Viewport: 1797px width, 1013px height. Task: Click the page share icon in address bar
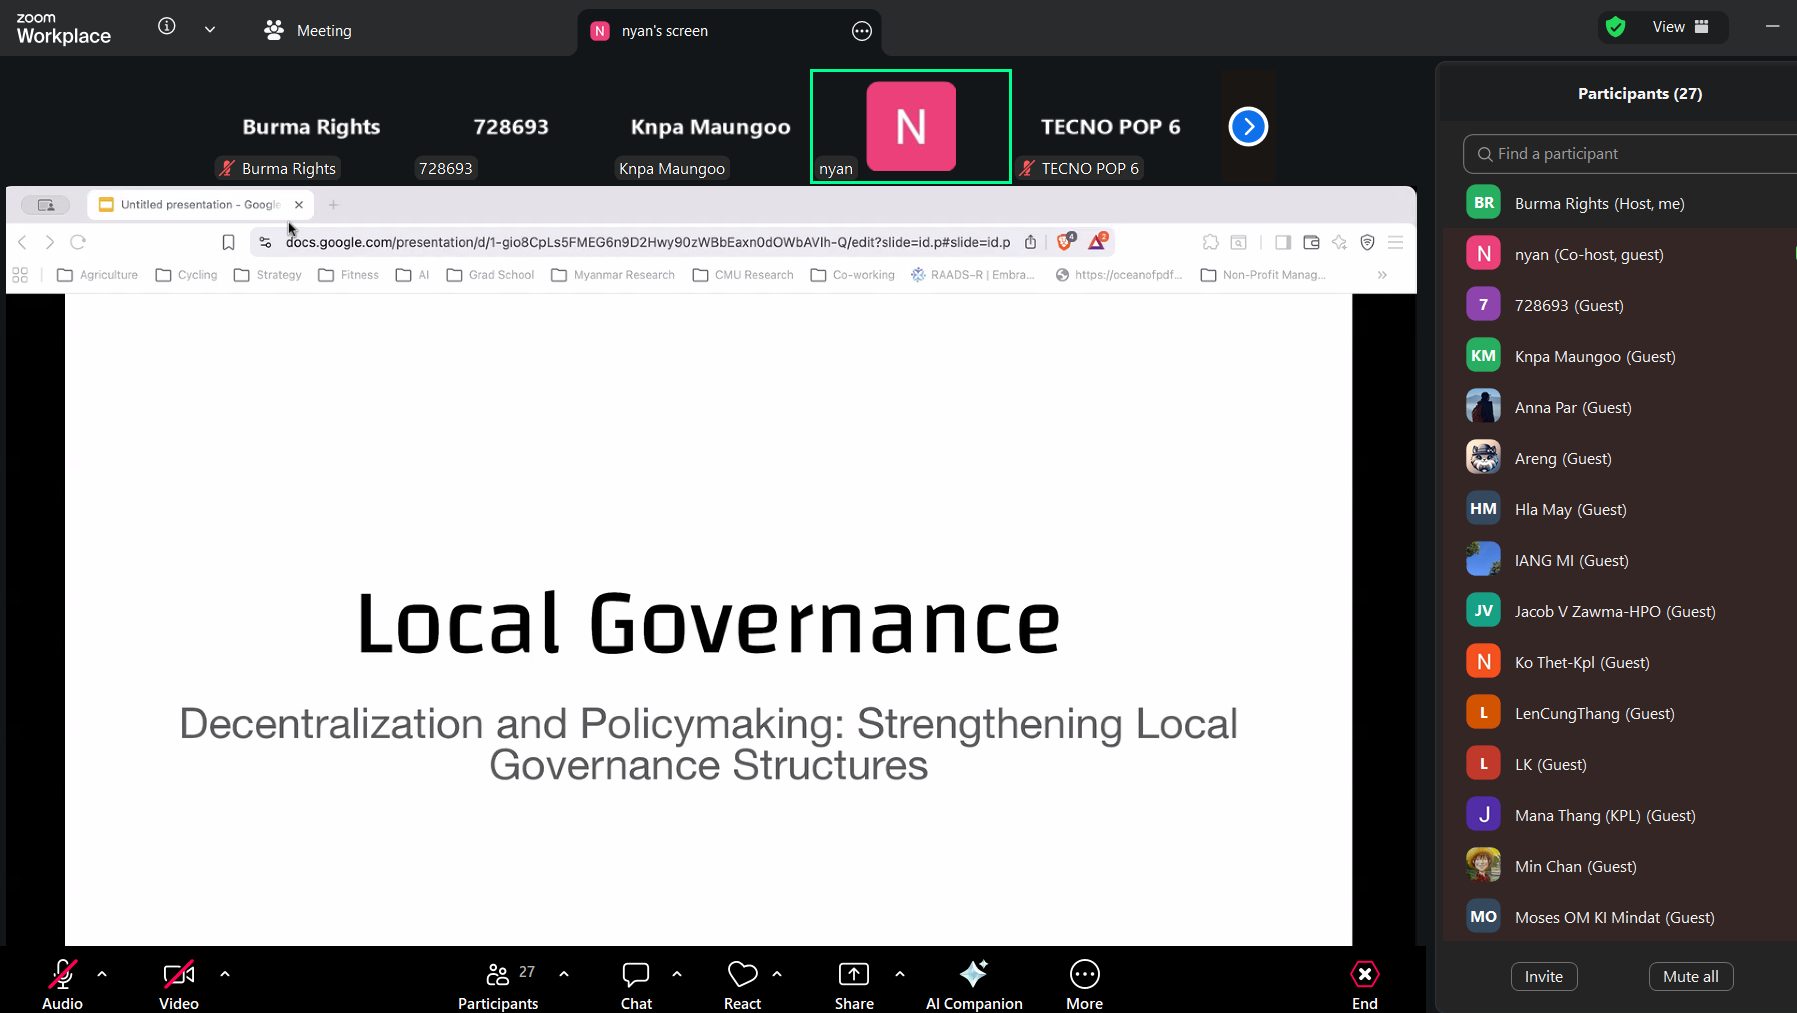tap(1030, 242)
